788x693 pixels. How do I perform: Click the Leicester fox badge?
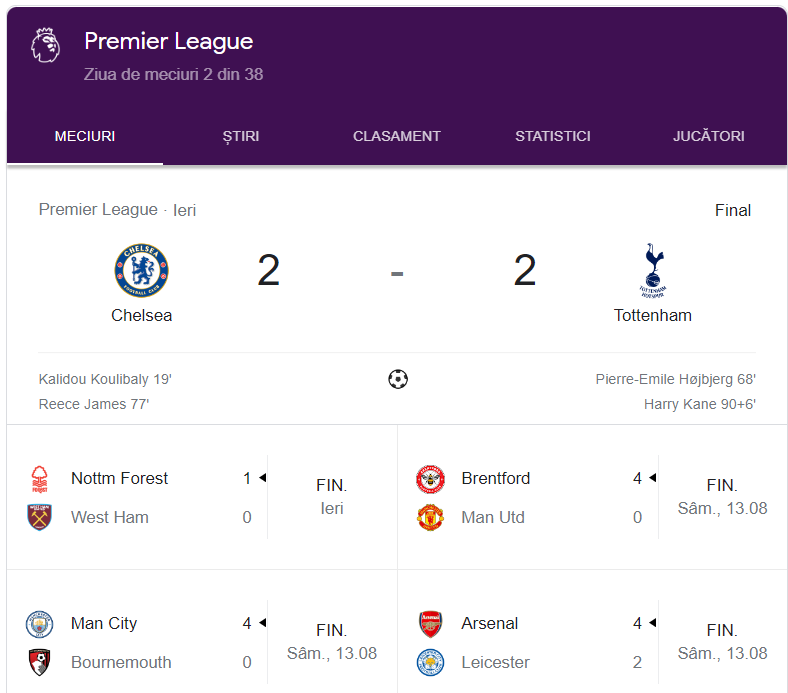430,662
